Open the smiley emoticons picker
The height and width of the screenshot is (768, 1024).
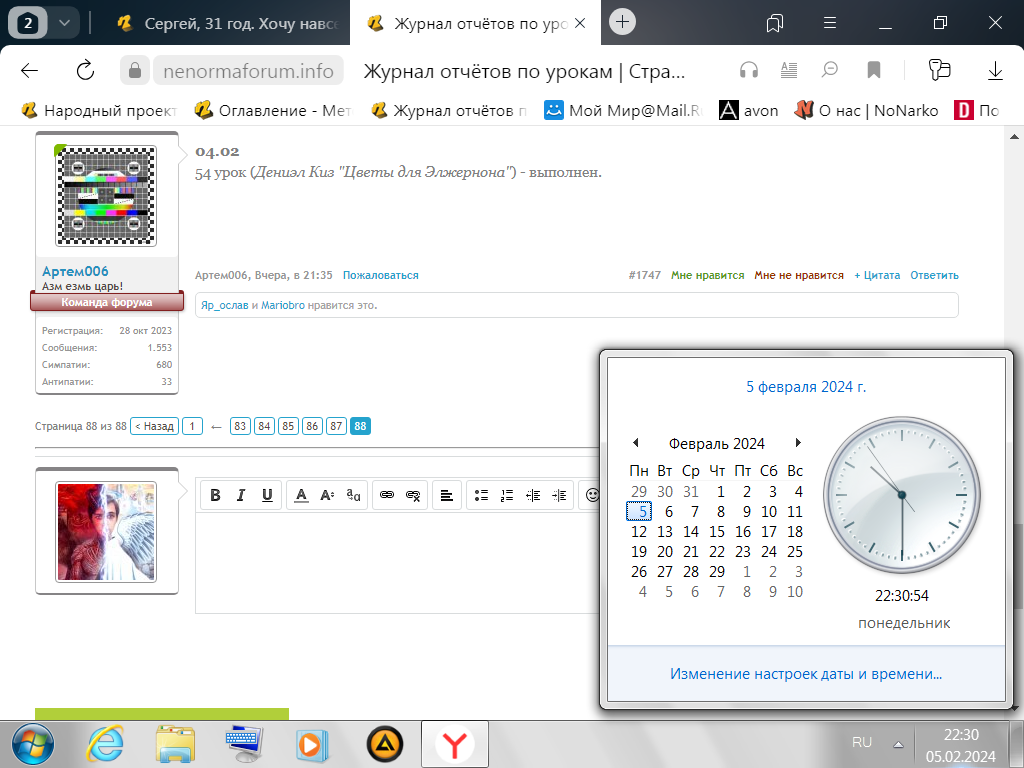coord(592,495)
